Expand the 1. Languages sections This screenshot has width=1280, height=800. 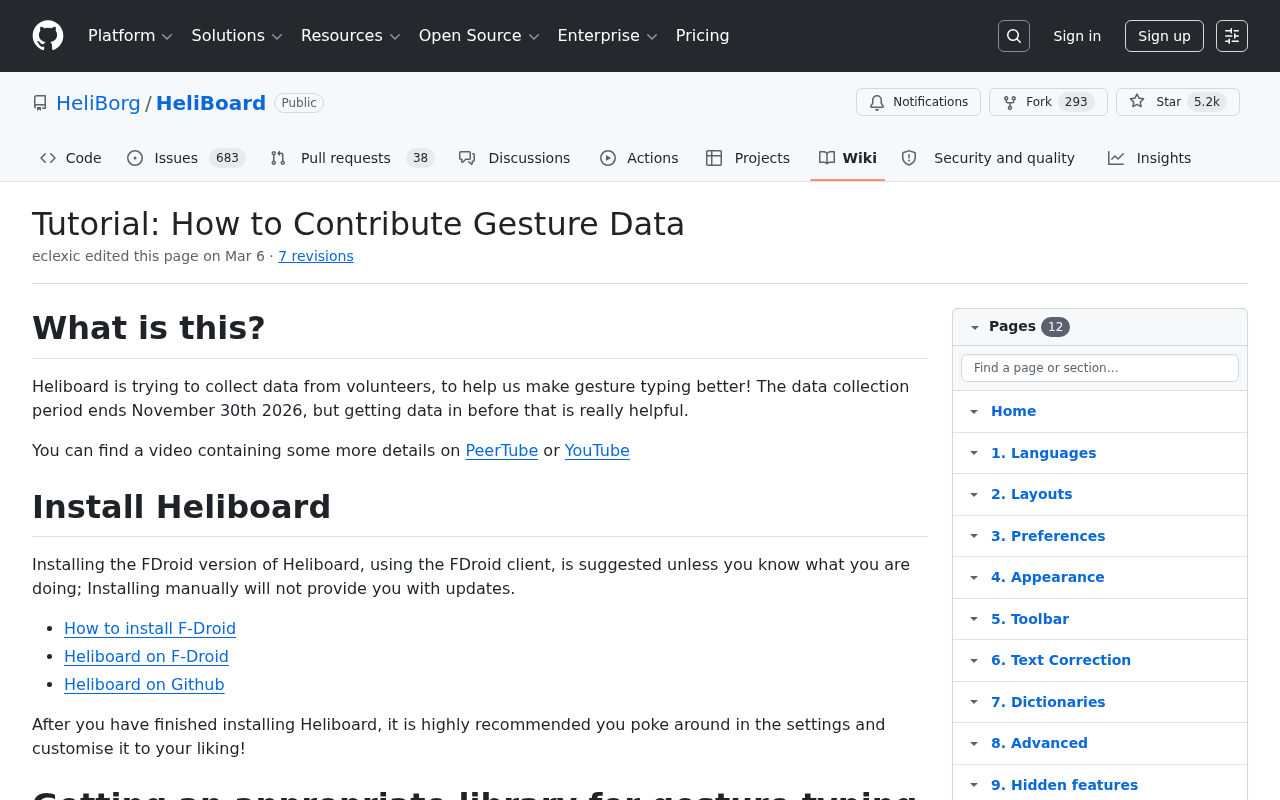pyautogui.click(x=974, y=453)
